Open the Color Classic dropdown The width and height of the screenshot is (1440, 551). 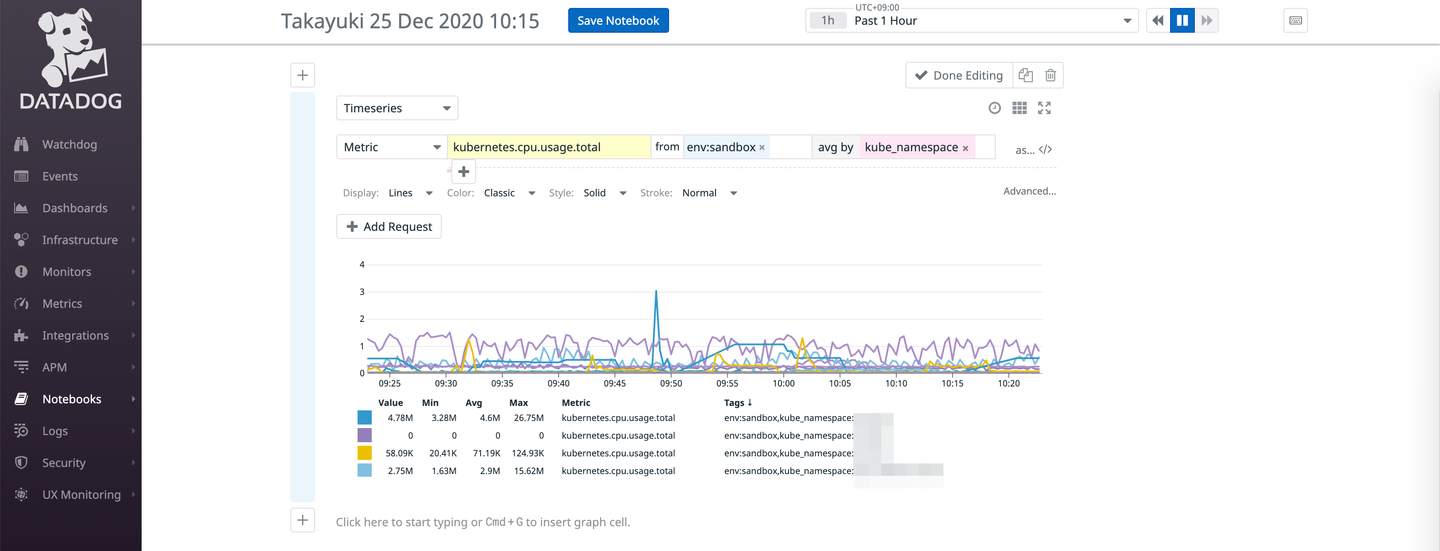point(507,193)
